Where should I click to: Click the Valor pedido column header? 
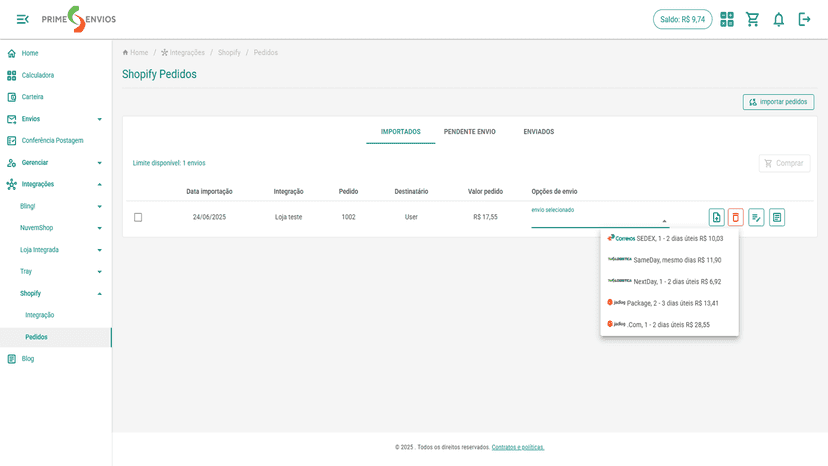tap(485, 192)
